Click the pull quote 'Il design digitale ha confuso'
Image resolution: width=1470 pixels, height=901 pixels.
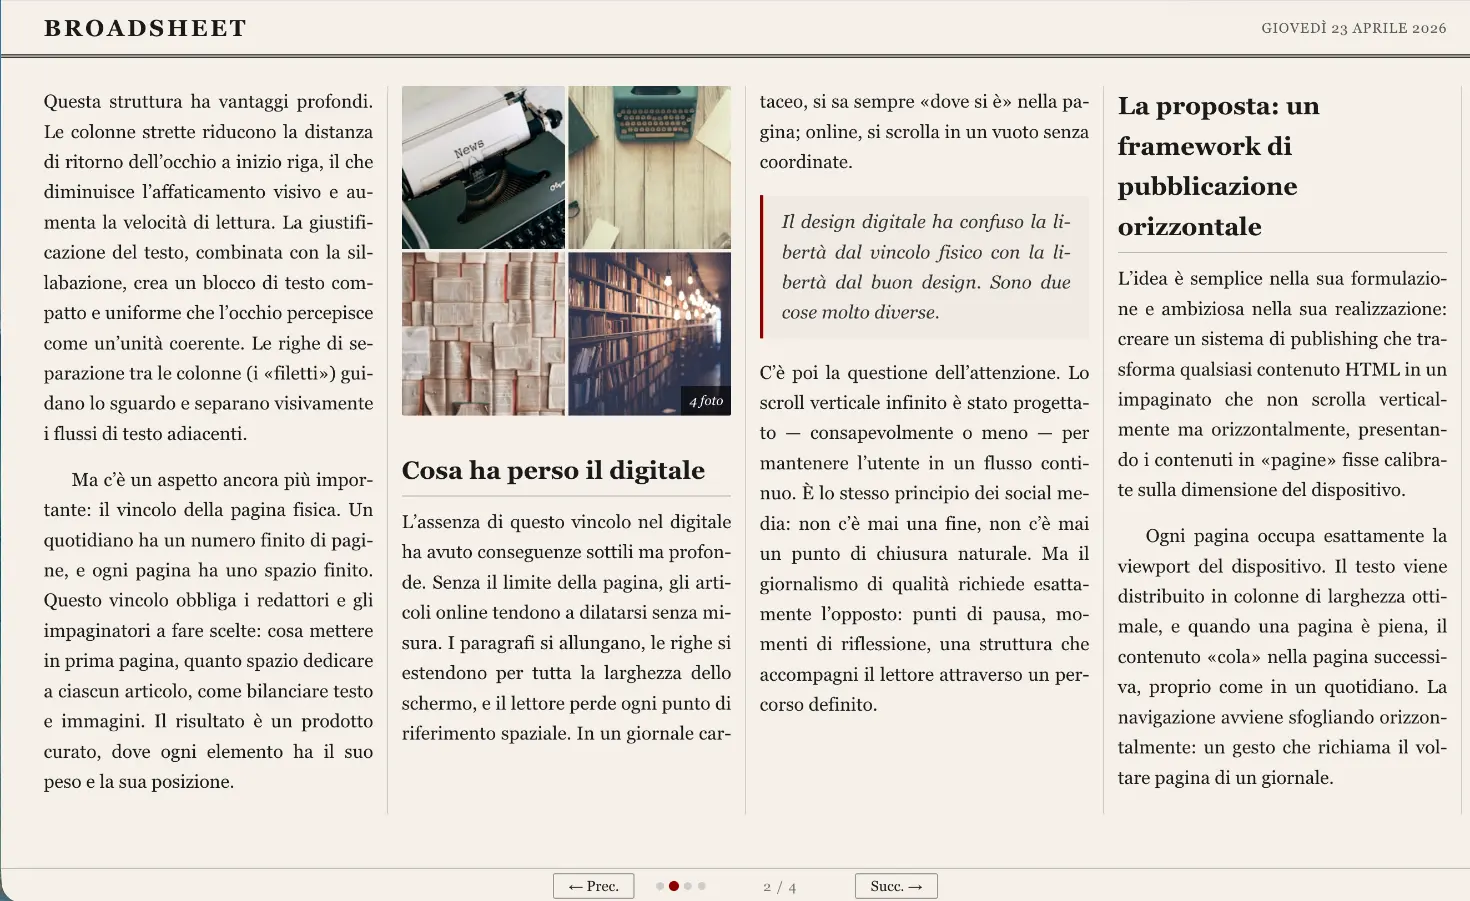(926, 267)
